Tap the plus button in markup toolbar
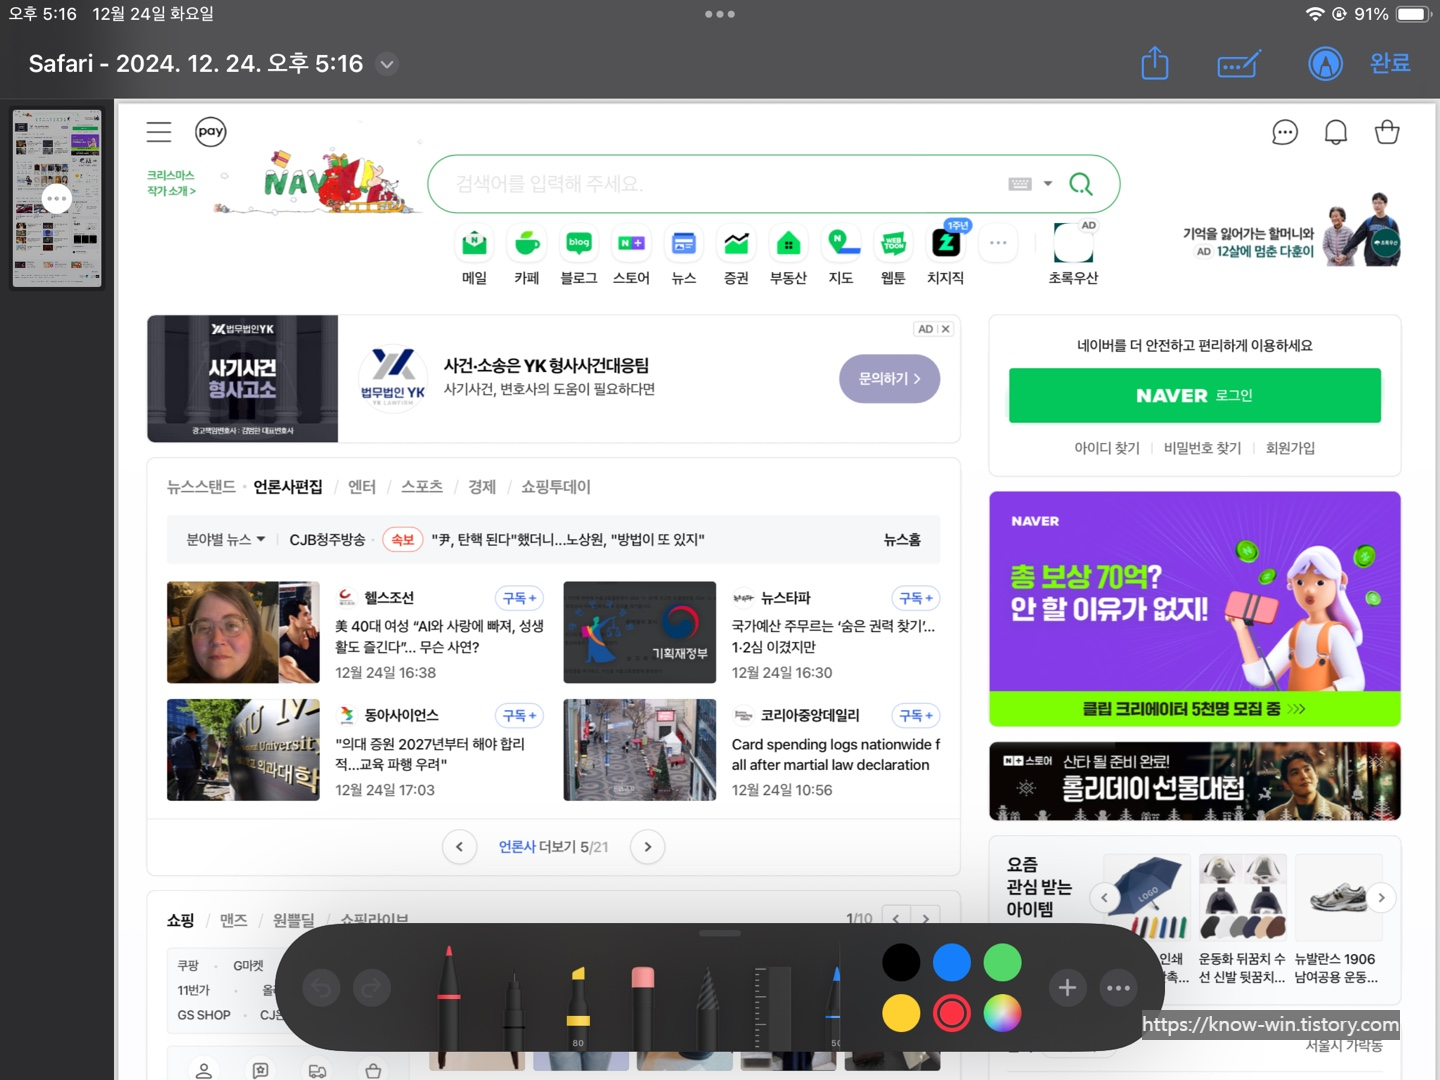 tap(1067, 988)
